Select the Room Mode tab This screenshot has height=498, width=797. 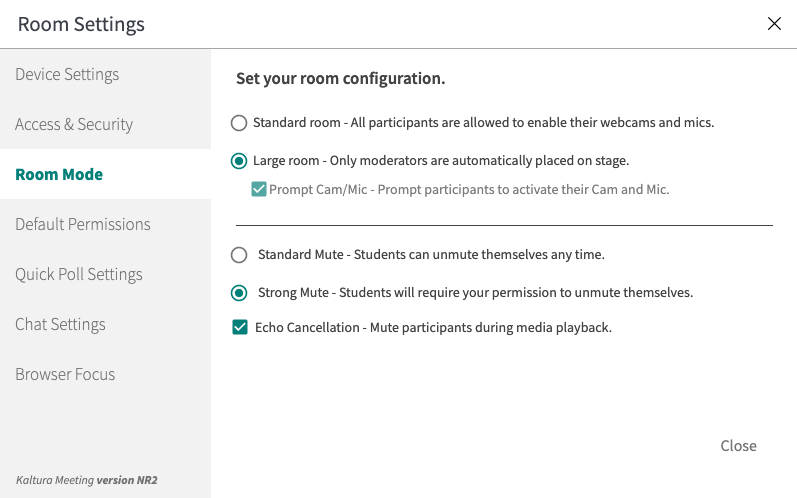[x=59, y=175]
